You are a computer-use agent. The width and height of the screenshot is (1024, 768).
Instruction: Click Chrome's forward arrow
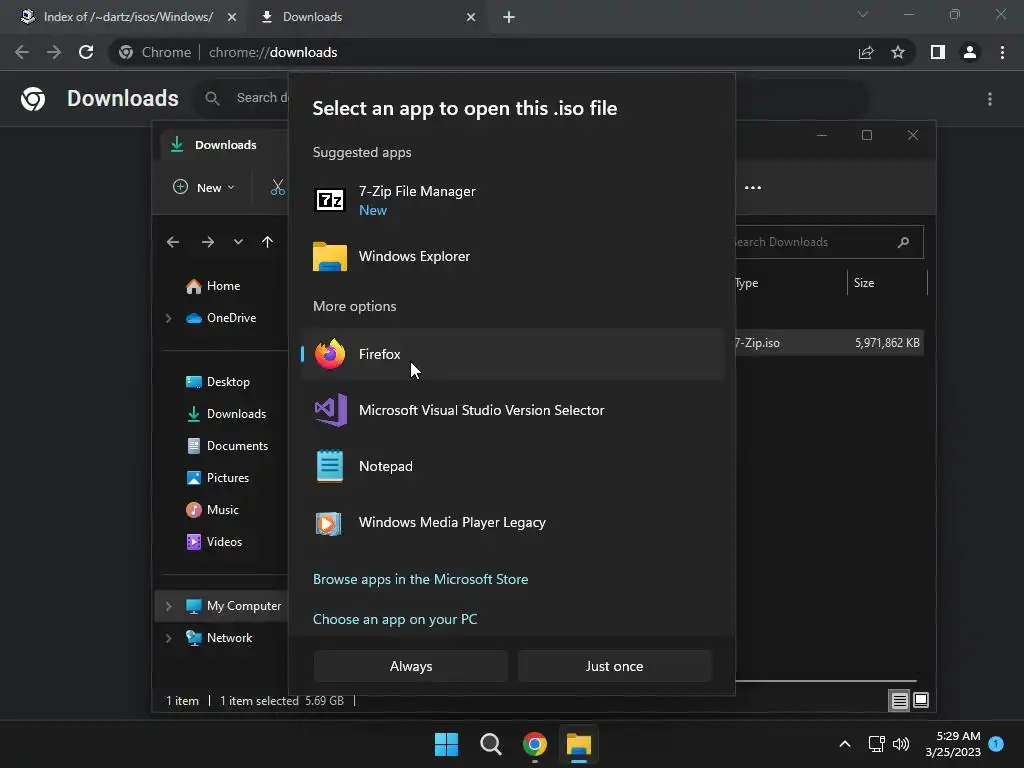[x=54, y=52]
